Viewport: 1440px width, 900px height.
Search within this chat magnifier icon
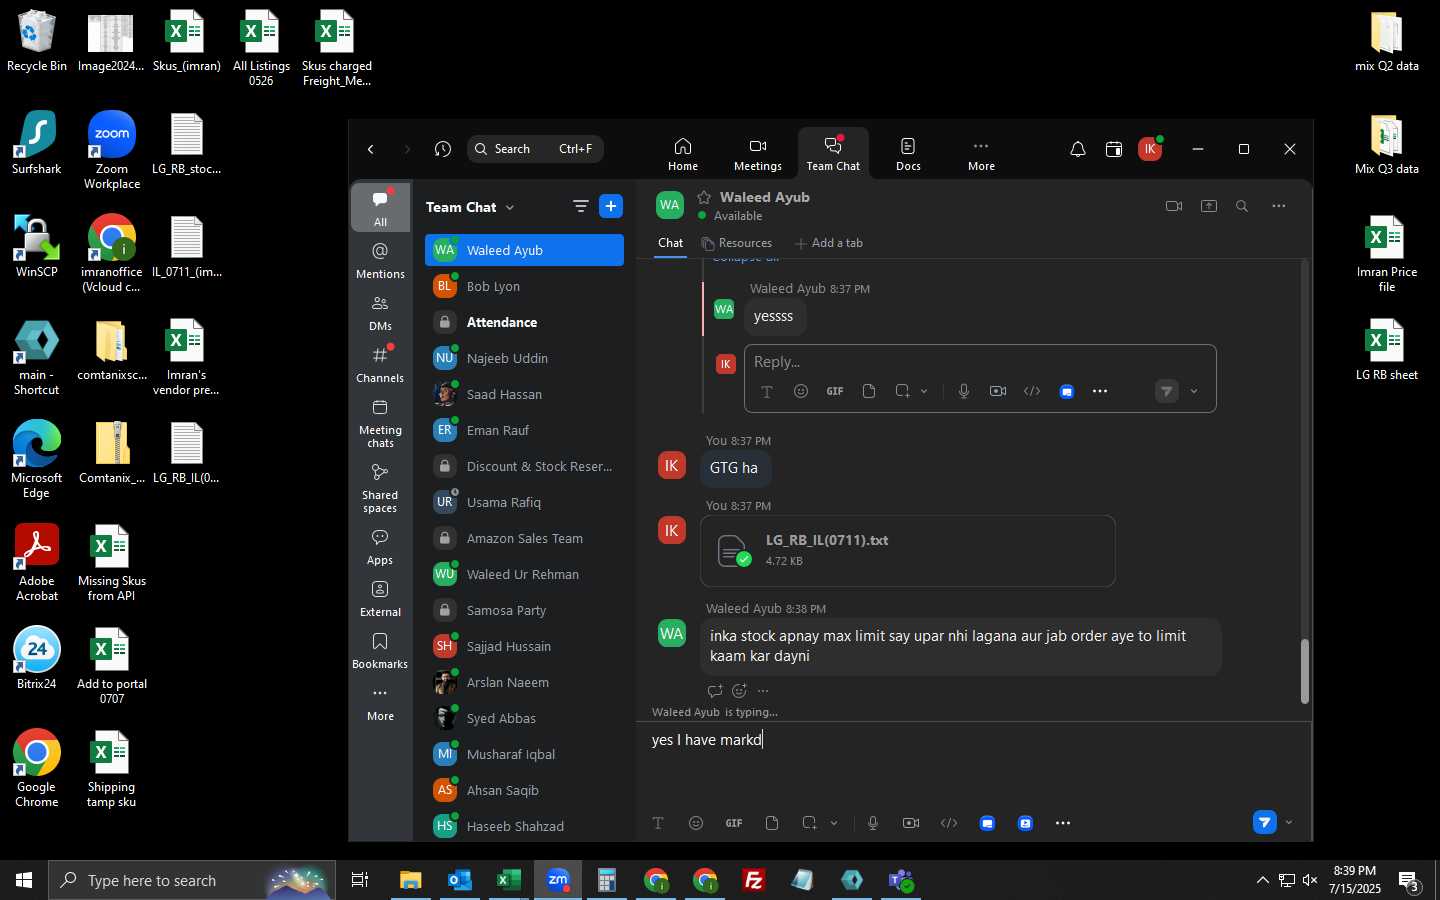(1242, 206)
